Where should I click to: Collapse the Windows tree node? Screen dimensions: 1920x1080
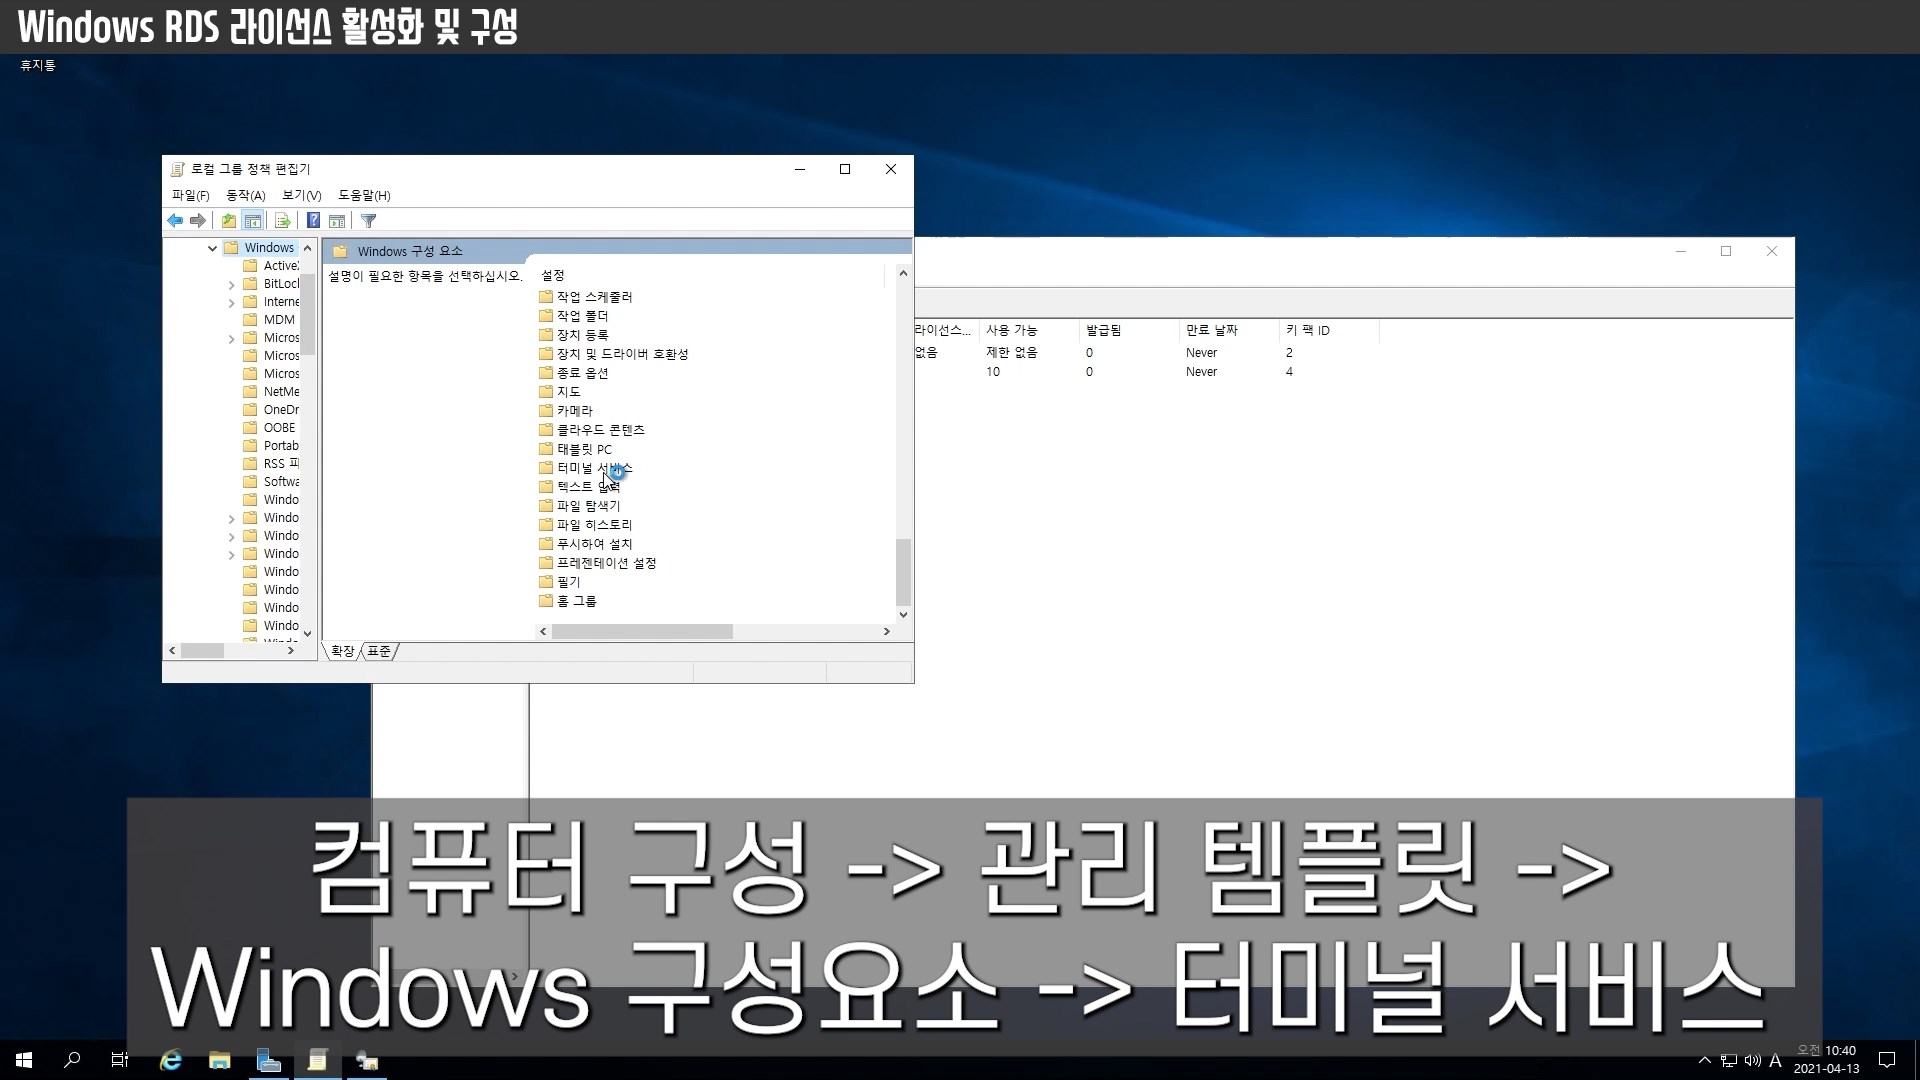[x=212, y=248]
